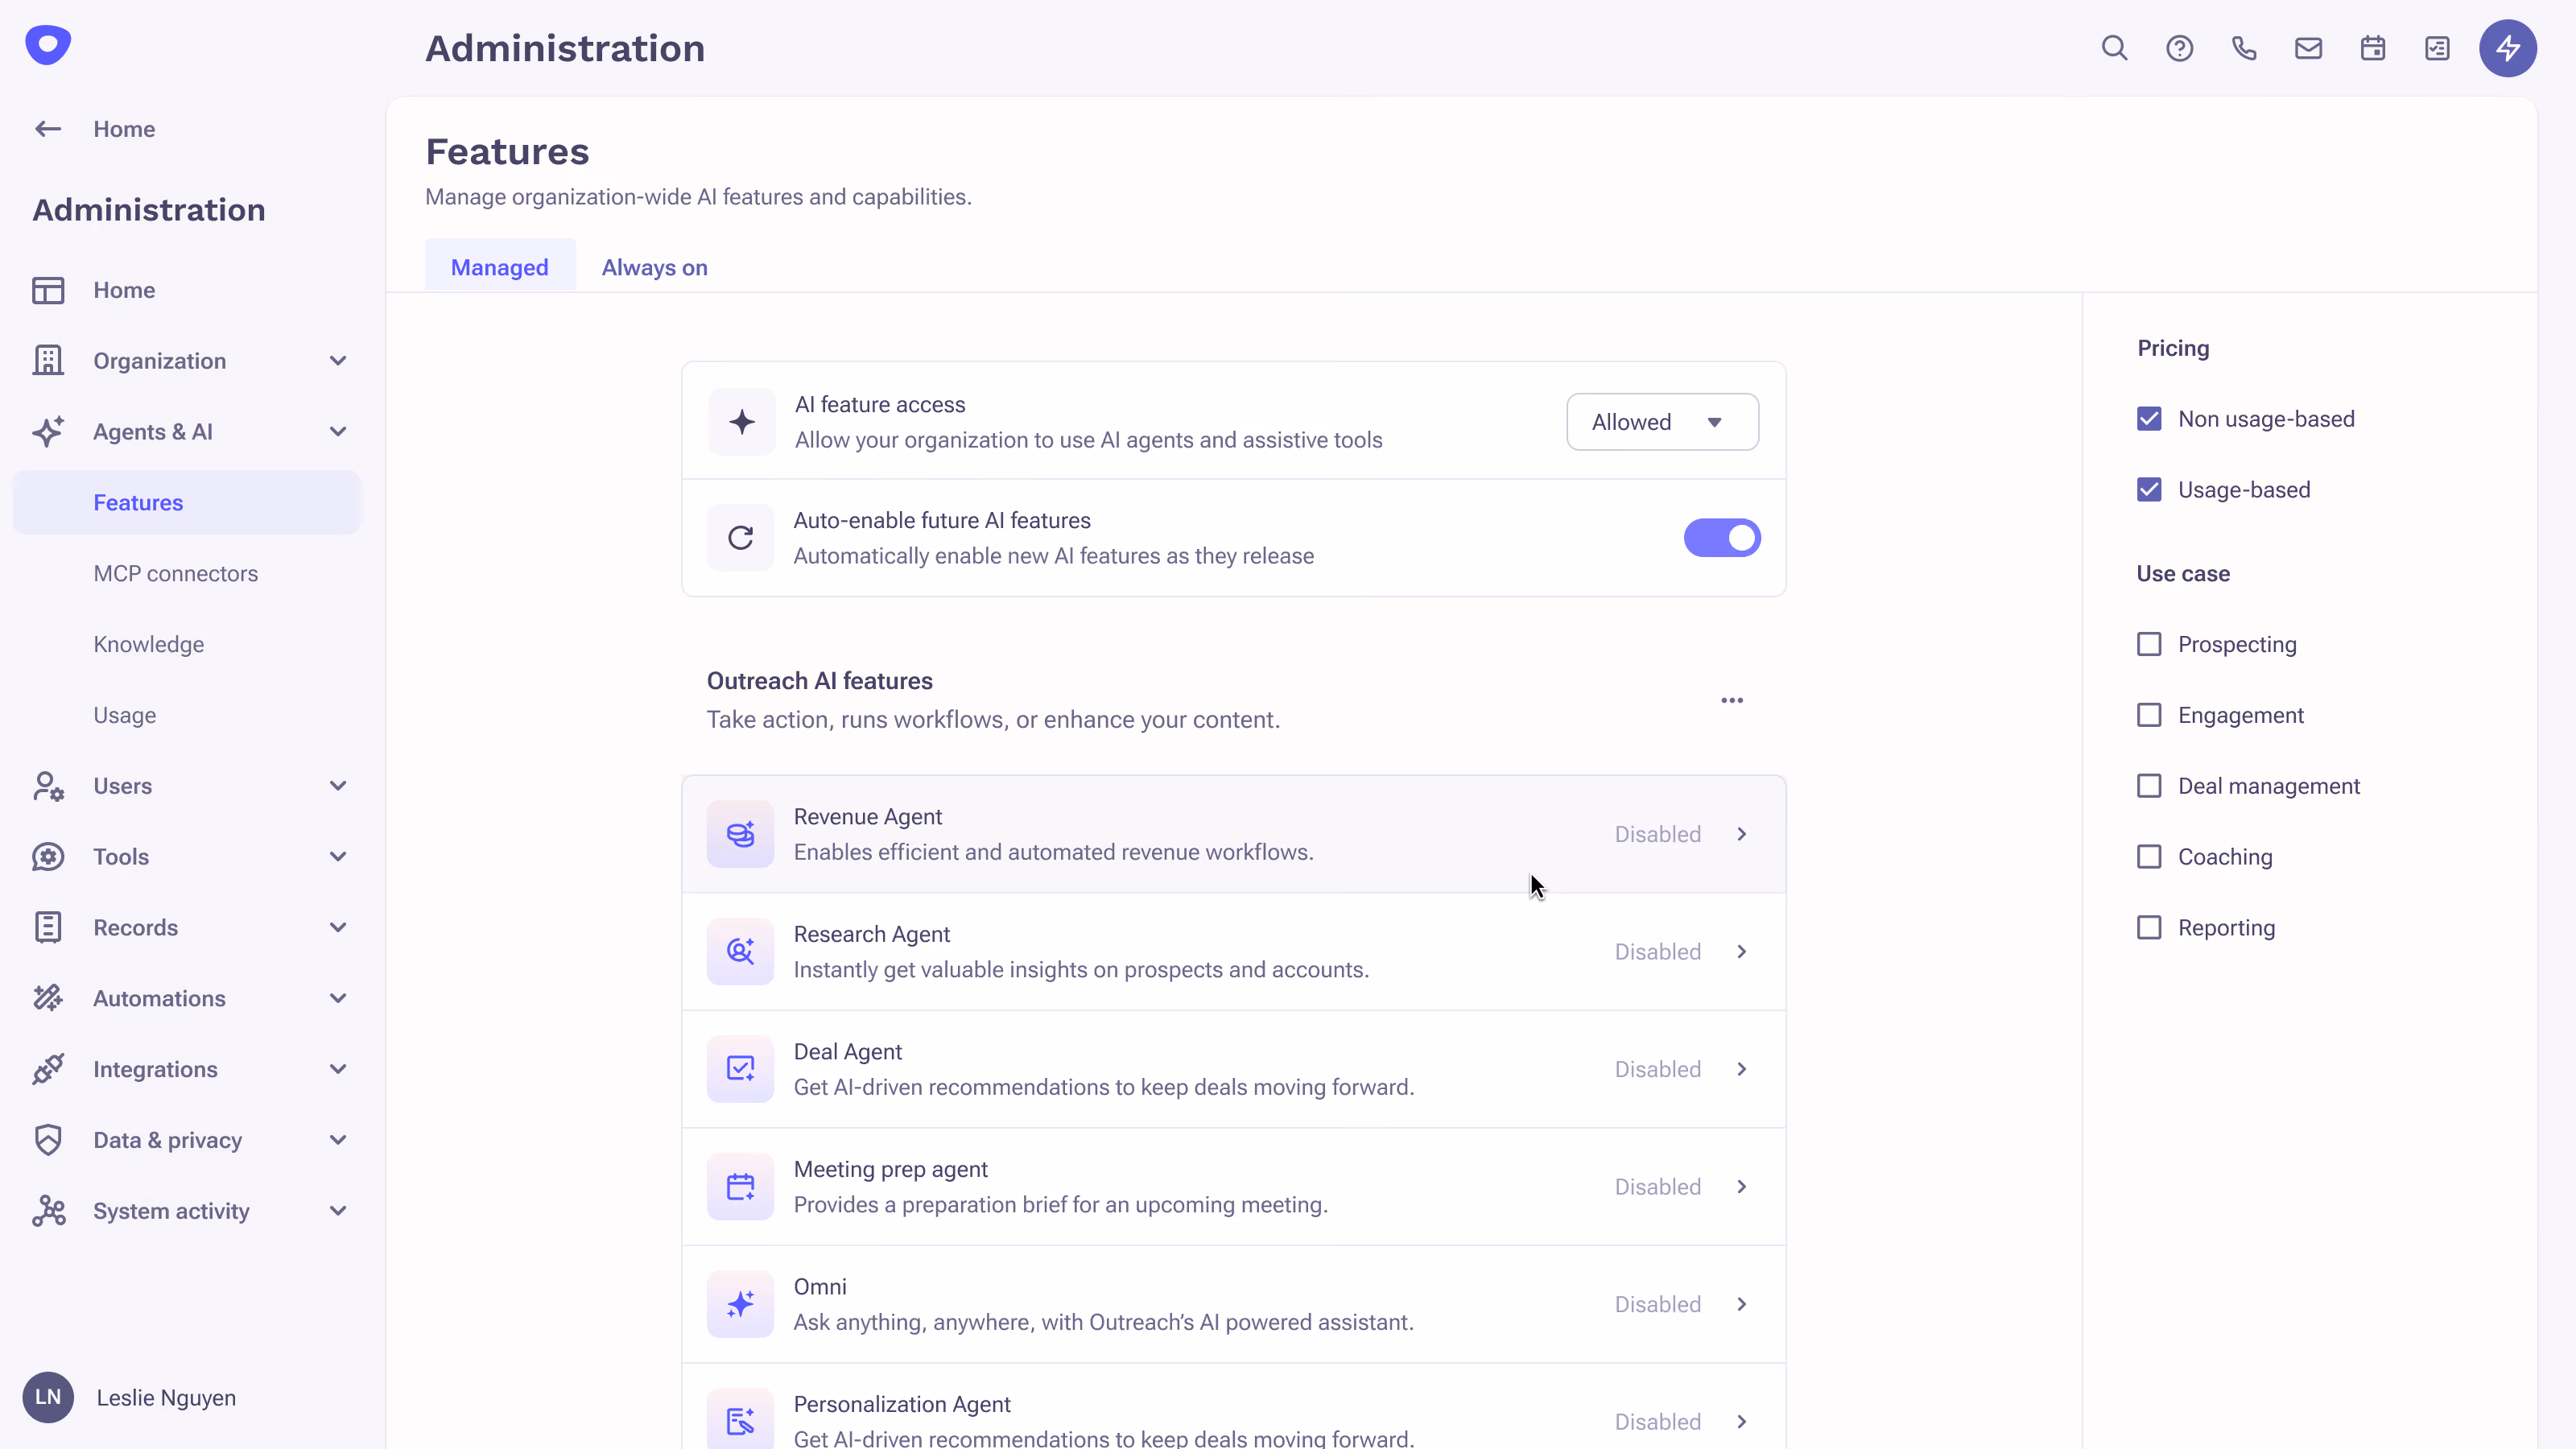
Task: Click the Deal Agent checkbox icon
Action: pyautogui.click(x=740, y=1069)
